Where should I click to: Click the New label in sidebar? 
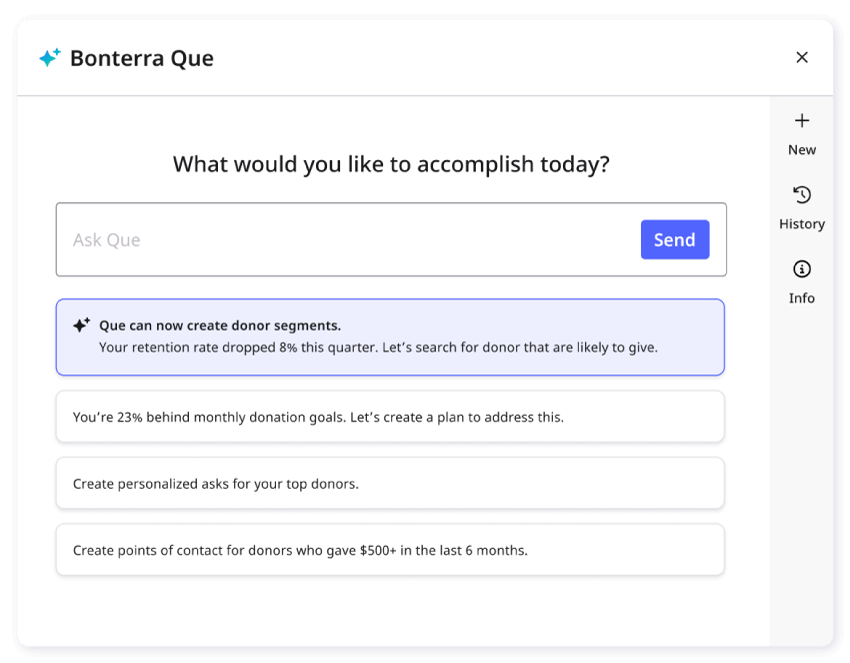(x=802, y=150)
